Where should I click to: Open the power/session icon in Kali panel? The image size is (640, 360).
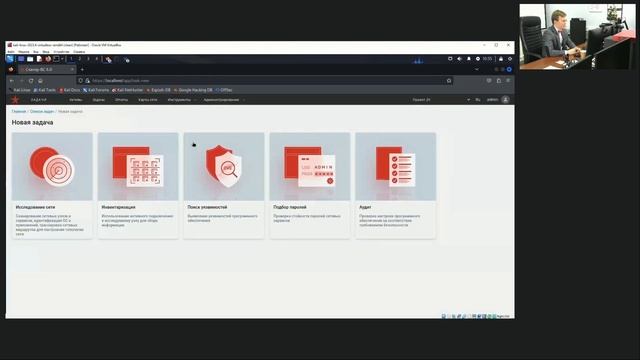click(510, 59)
